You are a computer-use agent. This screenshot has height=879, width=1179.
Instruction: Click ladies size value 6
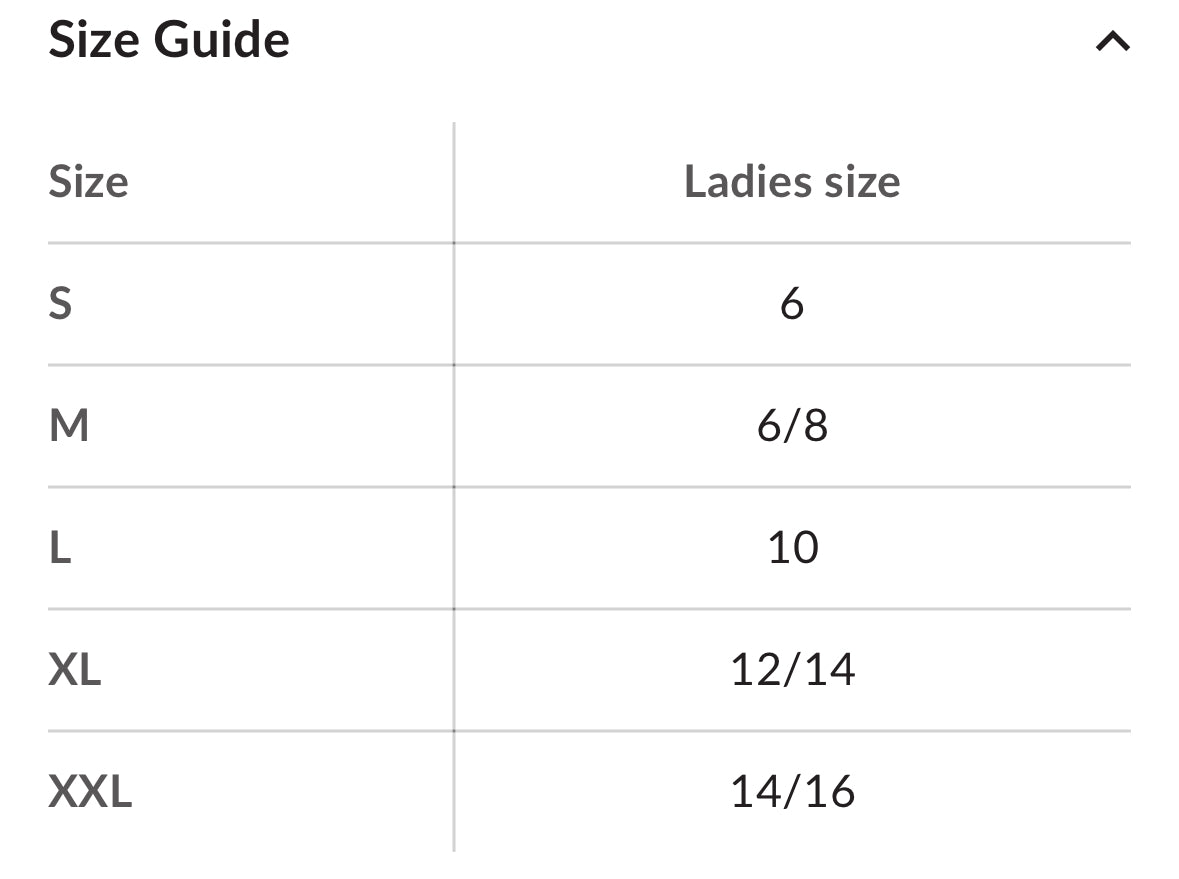pyautogui.click(x=792, y=304)
